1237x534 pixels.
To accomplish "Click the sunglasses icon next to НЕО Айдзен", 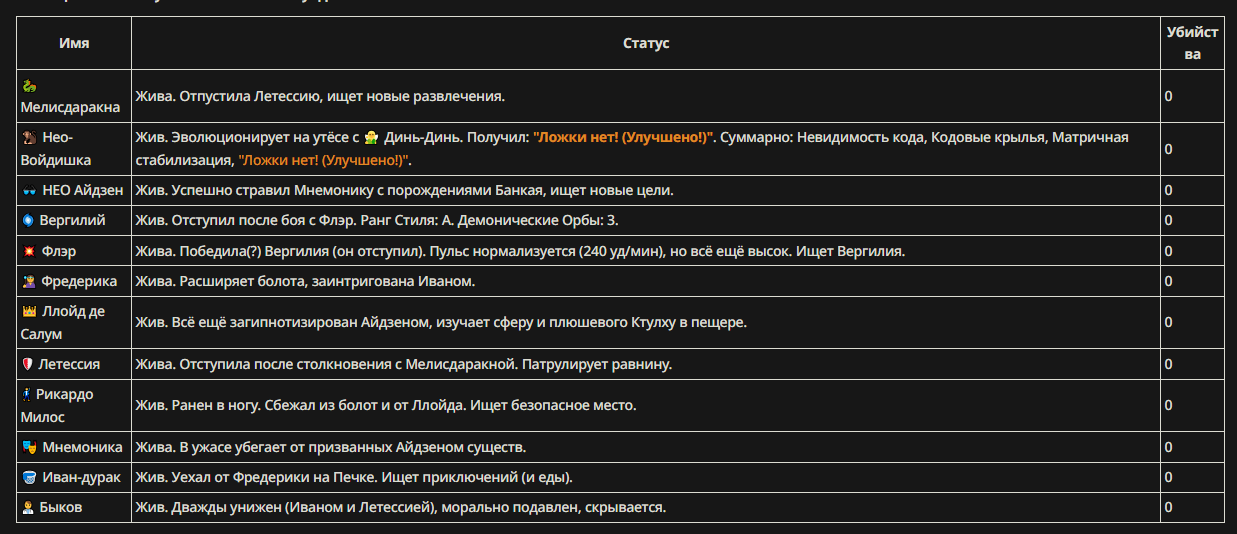I will coord(28,190).
